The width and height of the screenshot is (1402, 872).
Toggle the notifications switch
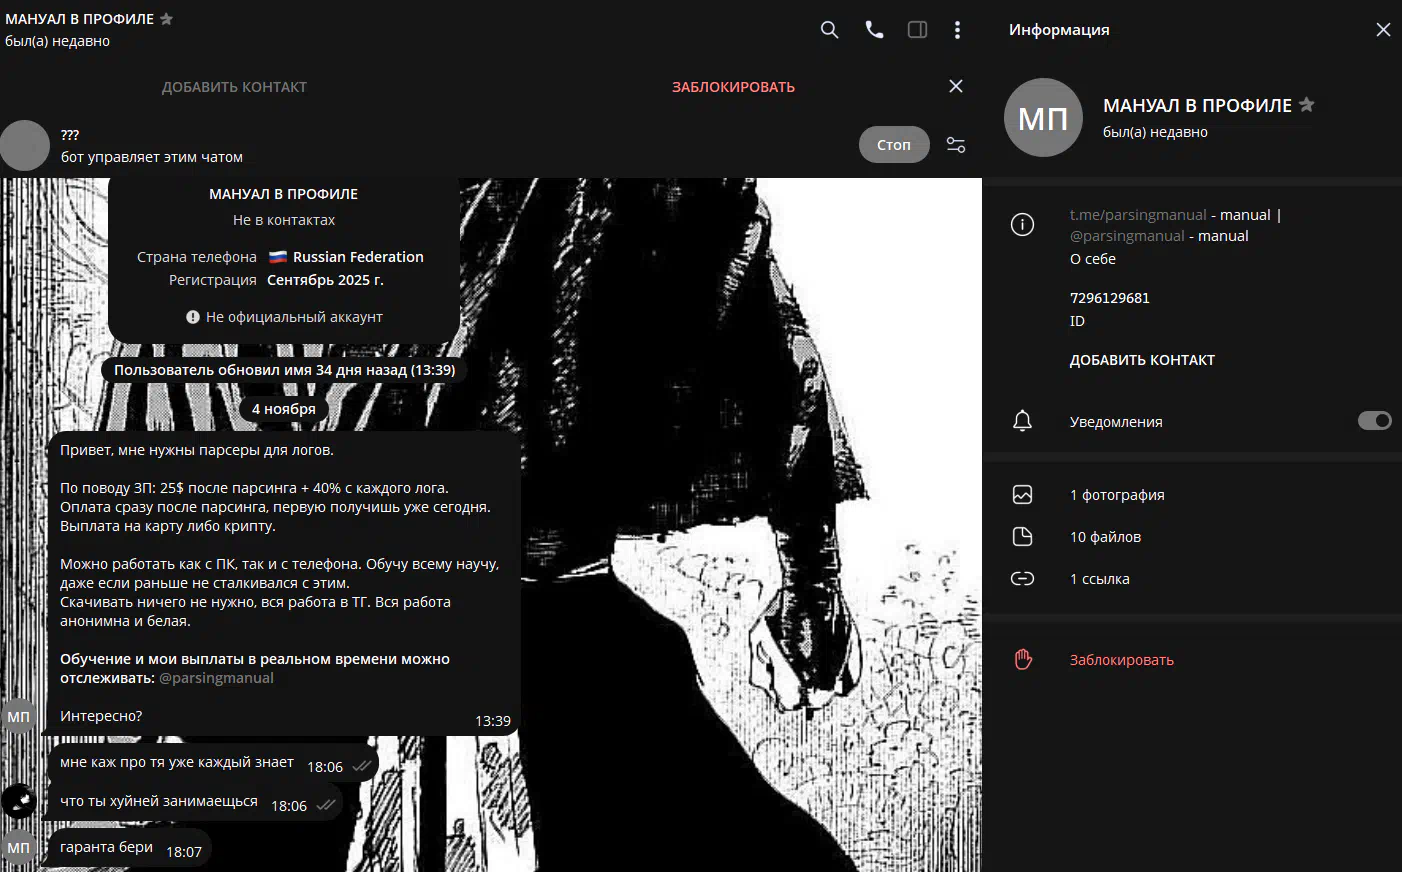[x=1374, y=421]
